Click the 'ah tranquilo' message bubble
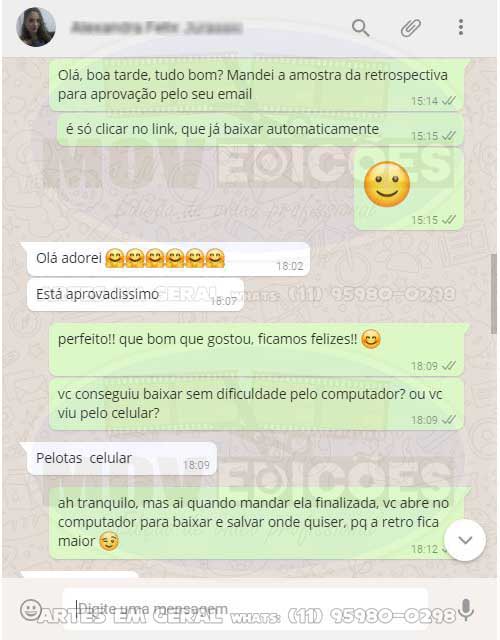 (x=256, y=522)
